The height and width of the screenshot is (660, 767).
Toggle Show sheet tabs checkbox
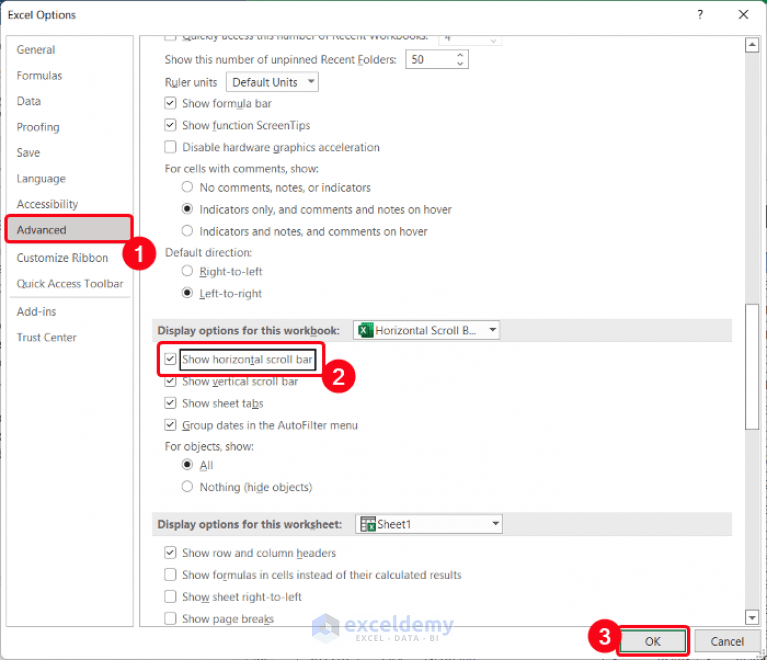[x=170, y=403]
